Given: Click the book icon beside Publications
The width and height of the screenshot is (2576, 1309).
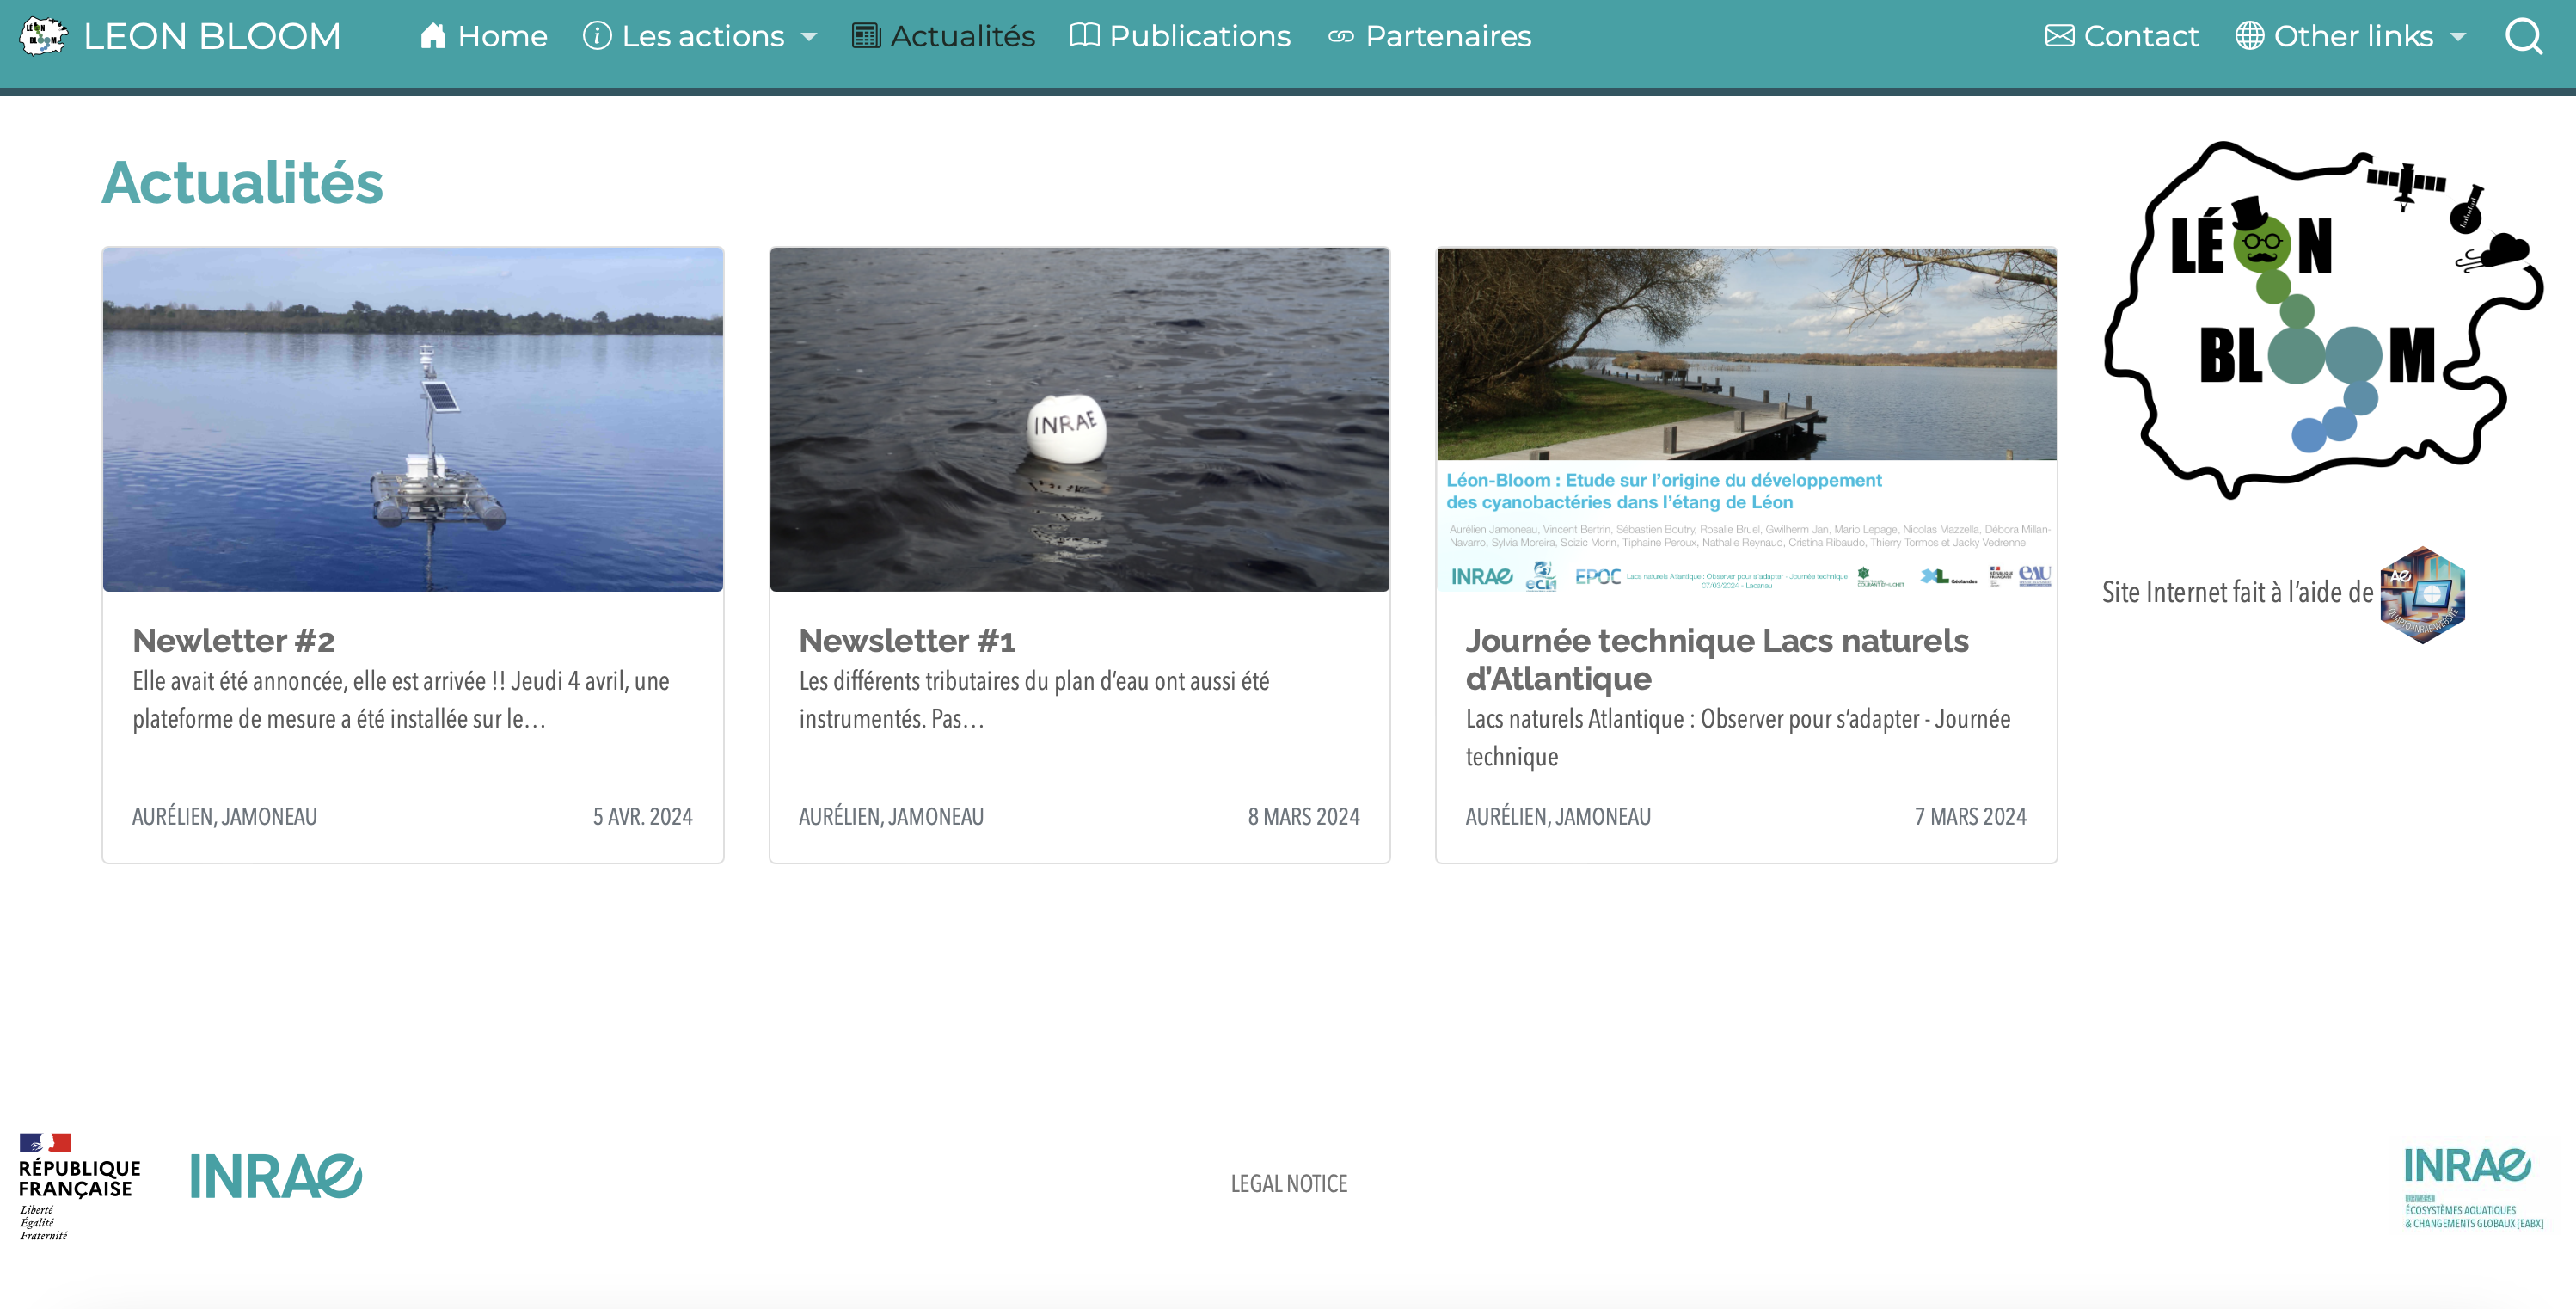Looking at the screenshot, I should (1084, 37).
